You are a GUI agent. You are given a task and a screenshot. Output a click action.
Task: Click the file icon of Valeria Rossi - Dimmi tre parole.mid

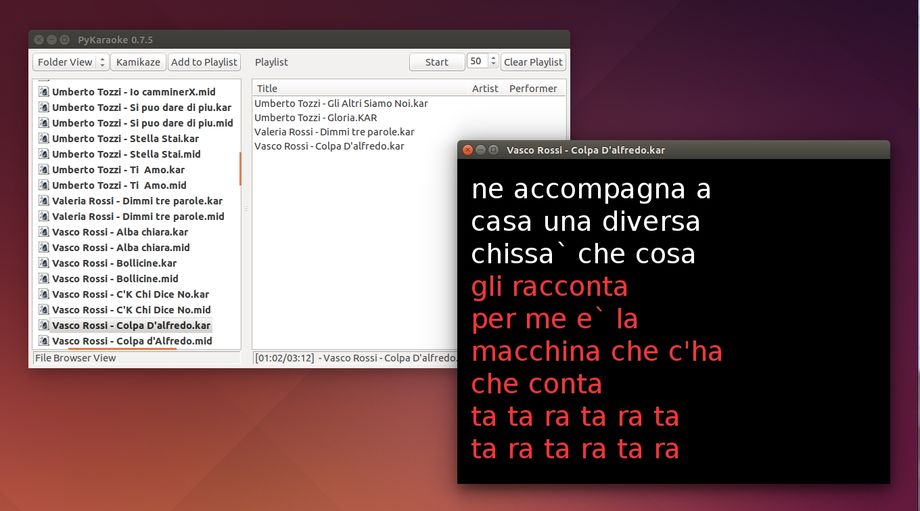pyautogui.click(x=44, y=217)
